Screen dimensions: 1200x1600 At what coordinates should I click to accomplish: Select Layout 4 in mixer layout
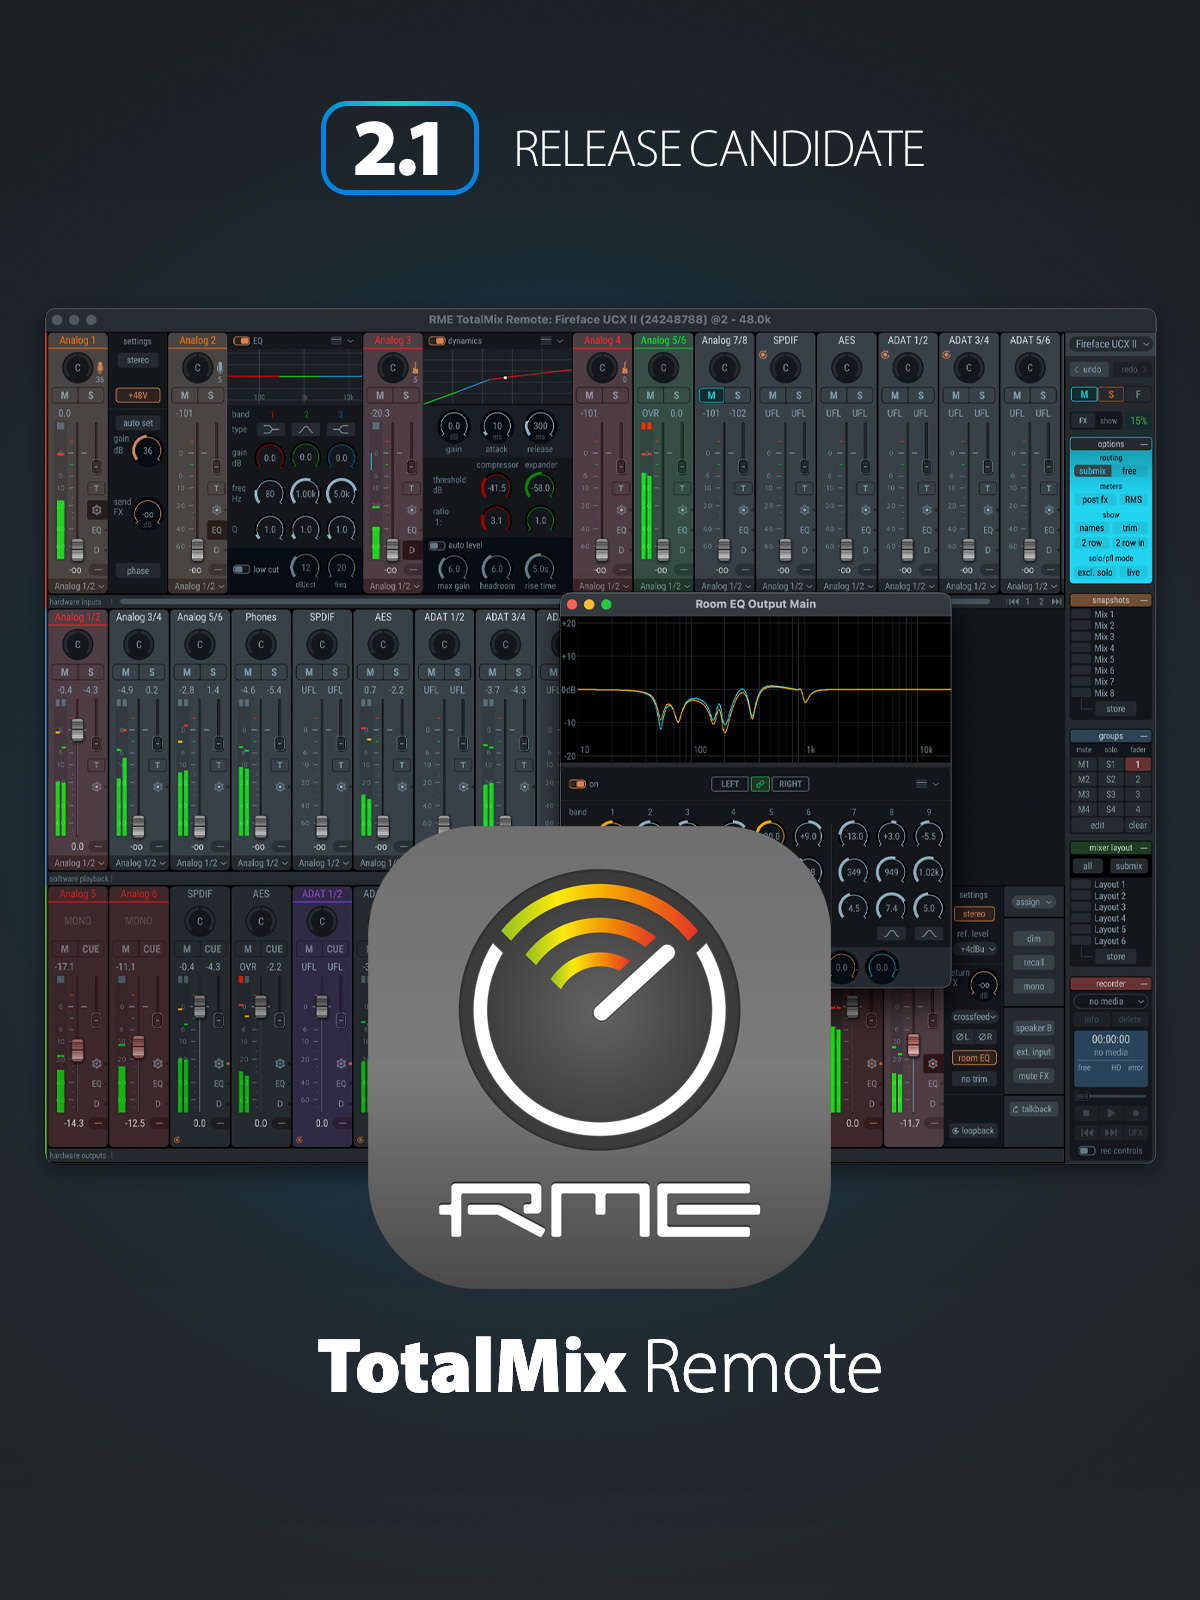(x=1109, y=918)
